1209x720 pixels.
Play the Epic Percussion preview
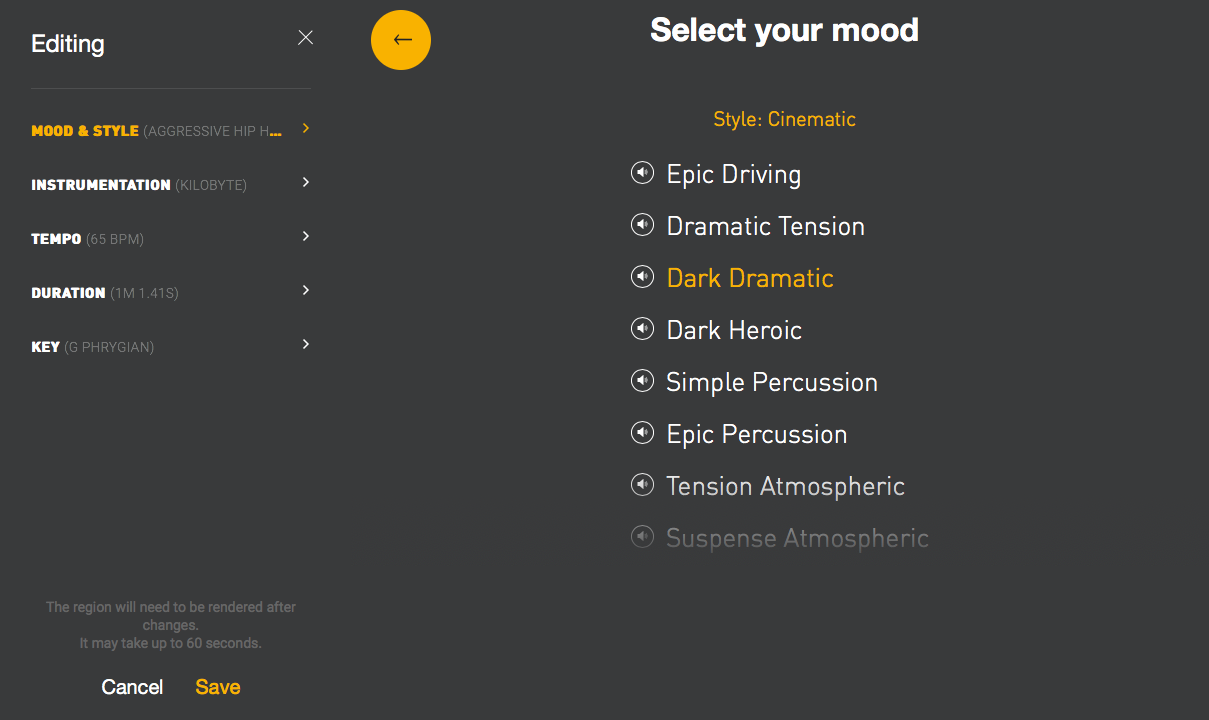click(642, 433)
